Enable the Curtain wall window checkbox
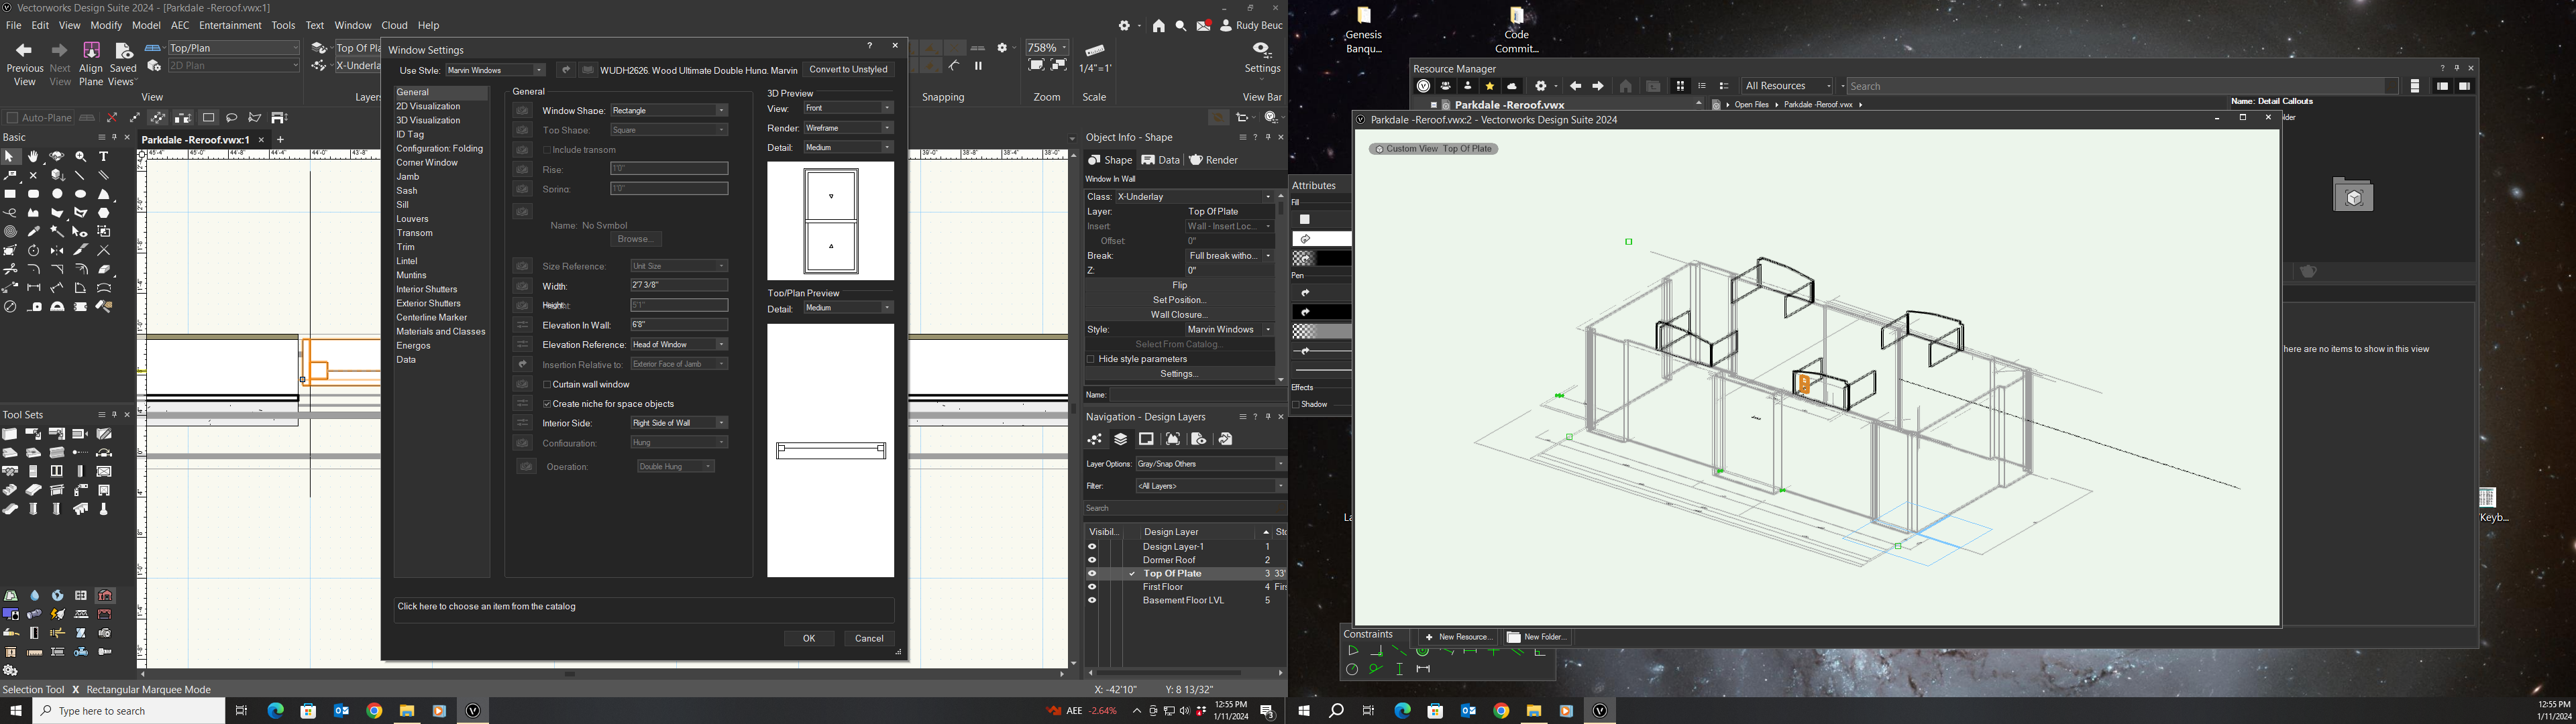 (x=547, y=384)
